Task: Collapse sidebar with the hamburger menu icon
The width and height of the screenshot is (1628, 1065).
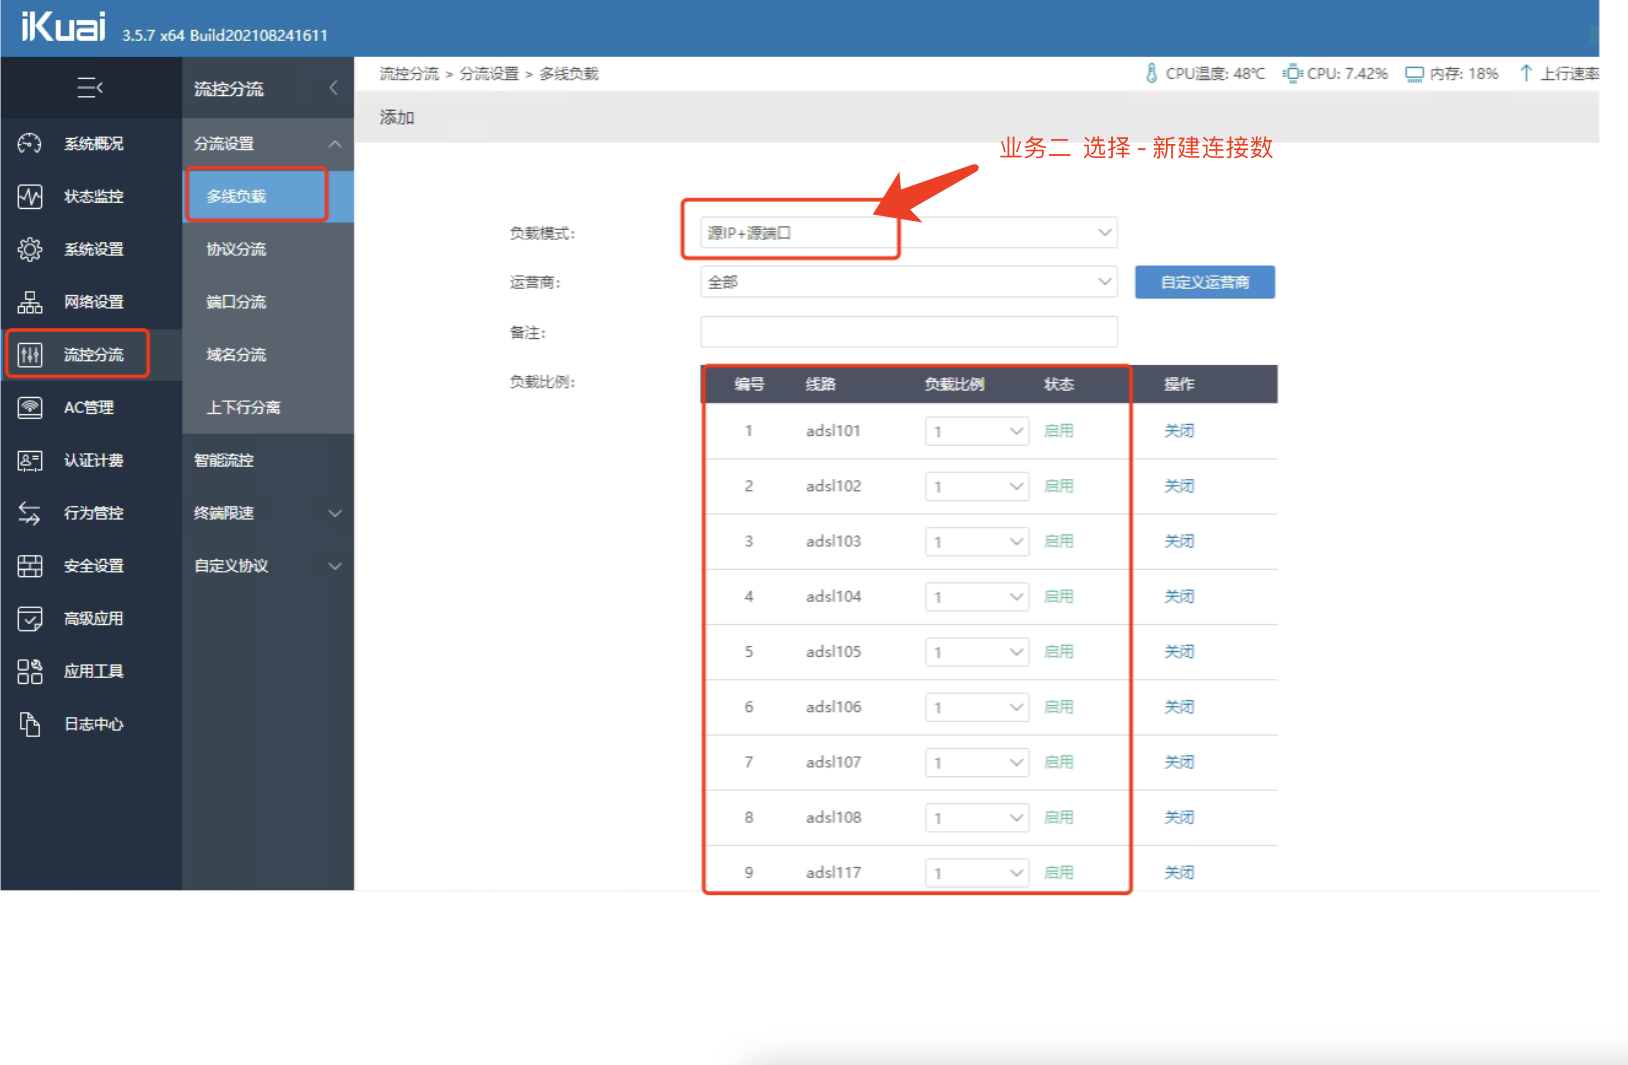Action: tap(90, 88)
